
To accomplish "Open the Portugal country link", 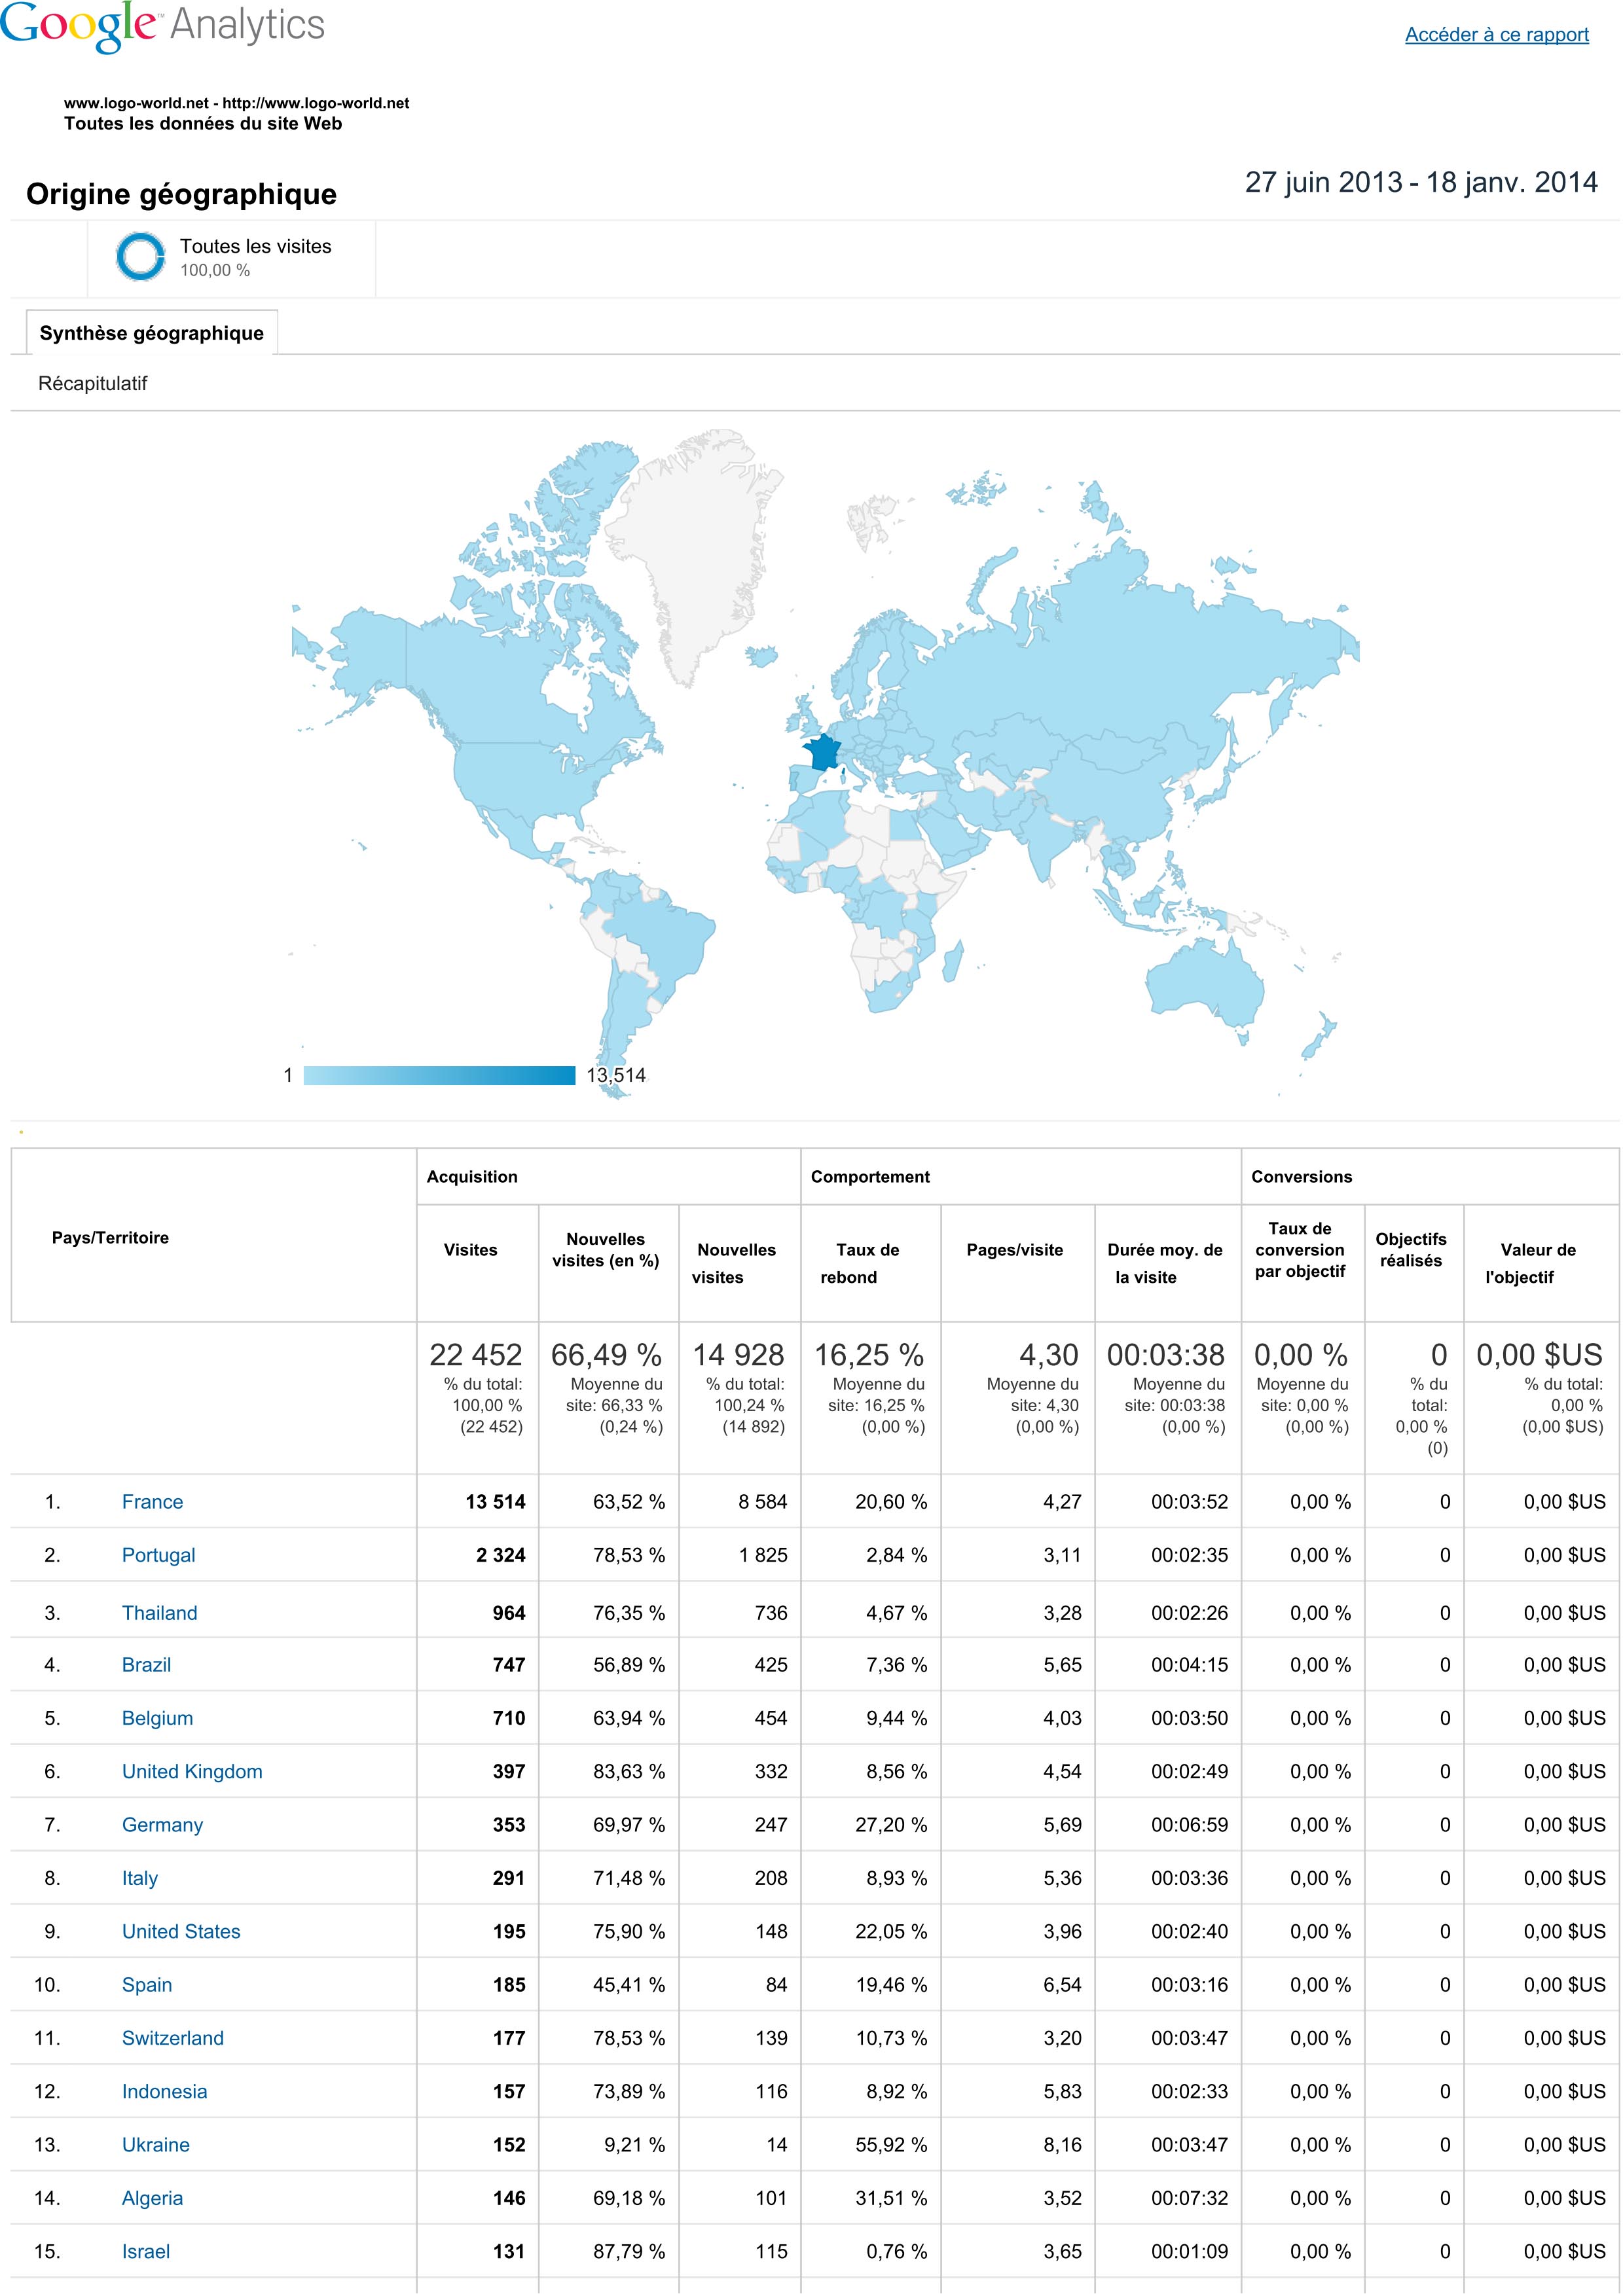I will pos(158,1555).
